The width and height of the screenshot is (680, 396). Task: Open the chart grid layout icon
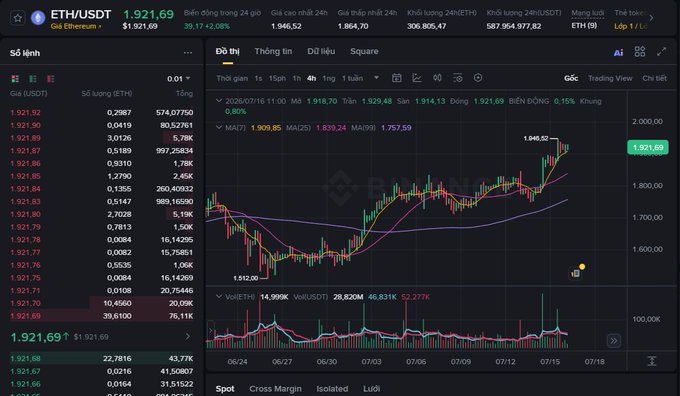(x=640, y=52)
